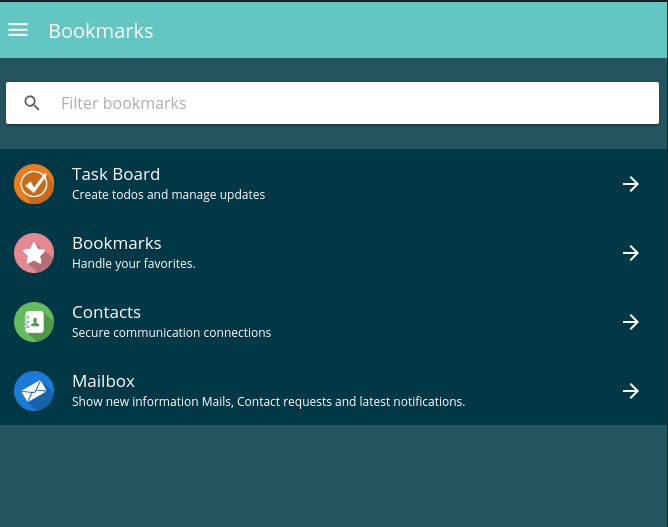Select the Bookmarks list entry title

pos(117,243)
